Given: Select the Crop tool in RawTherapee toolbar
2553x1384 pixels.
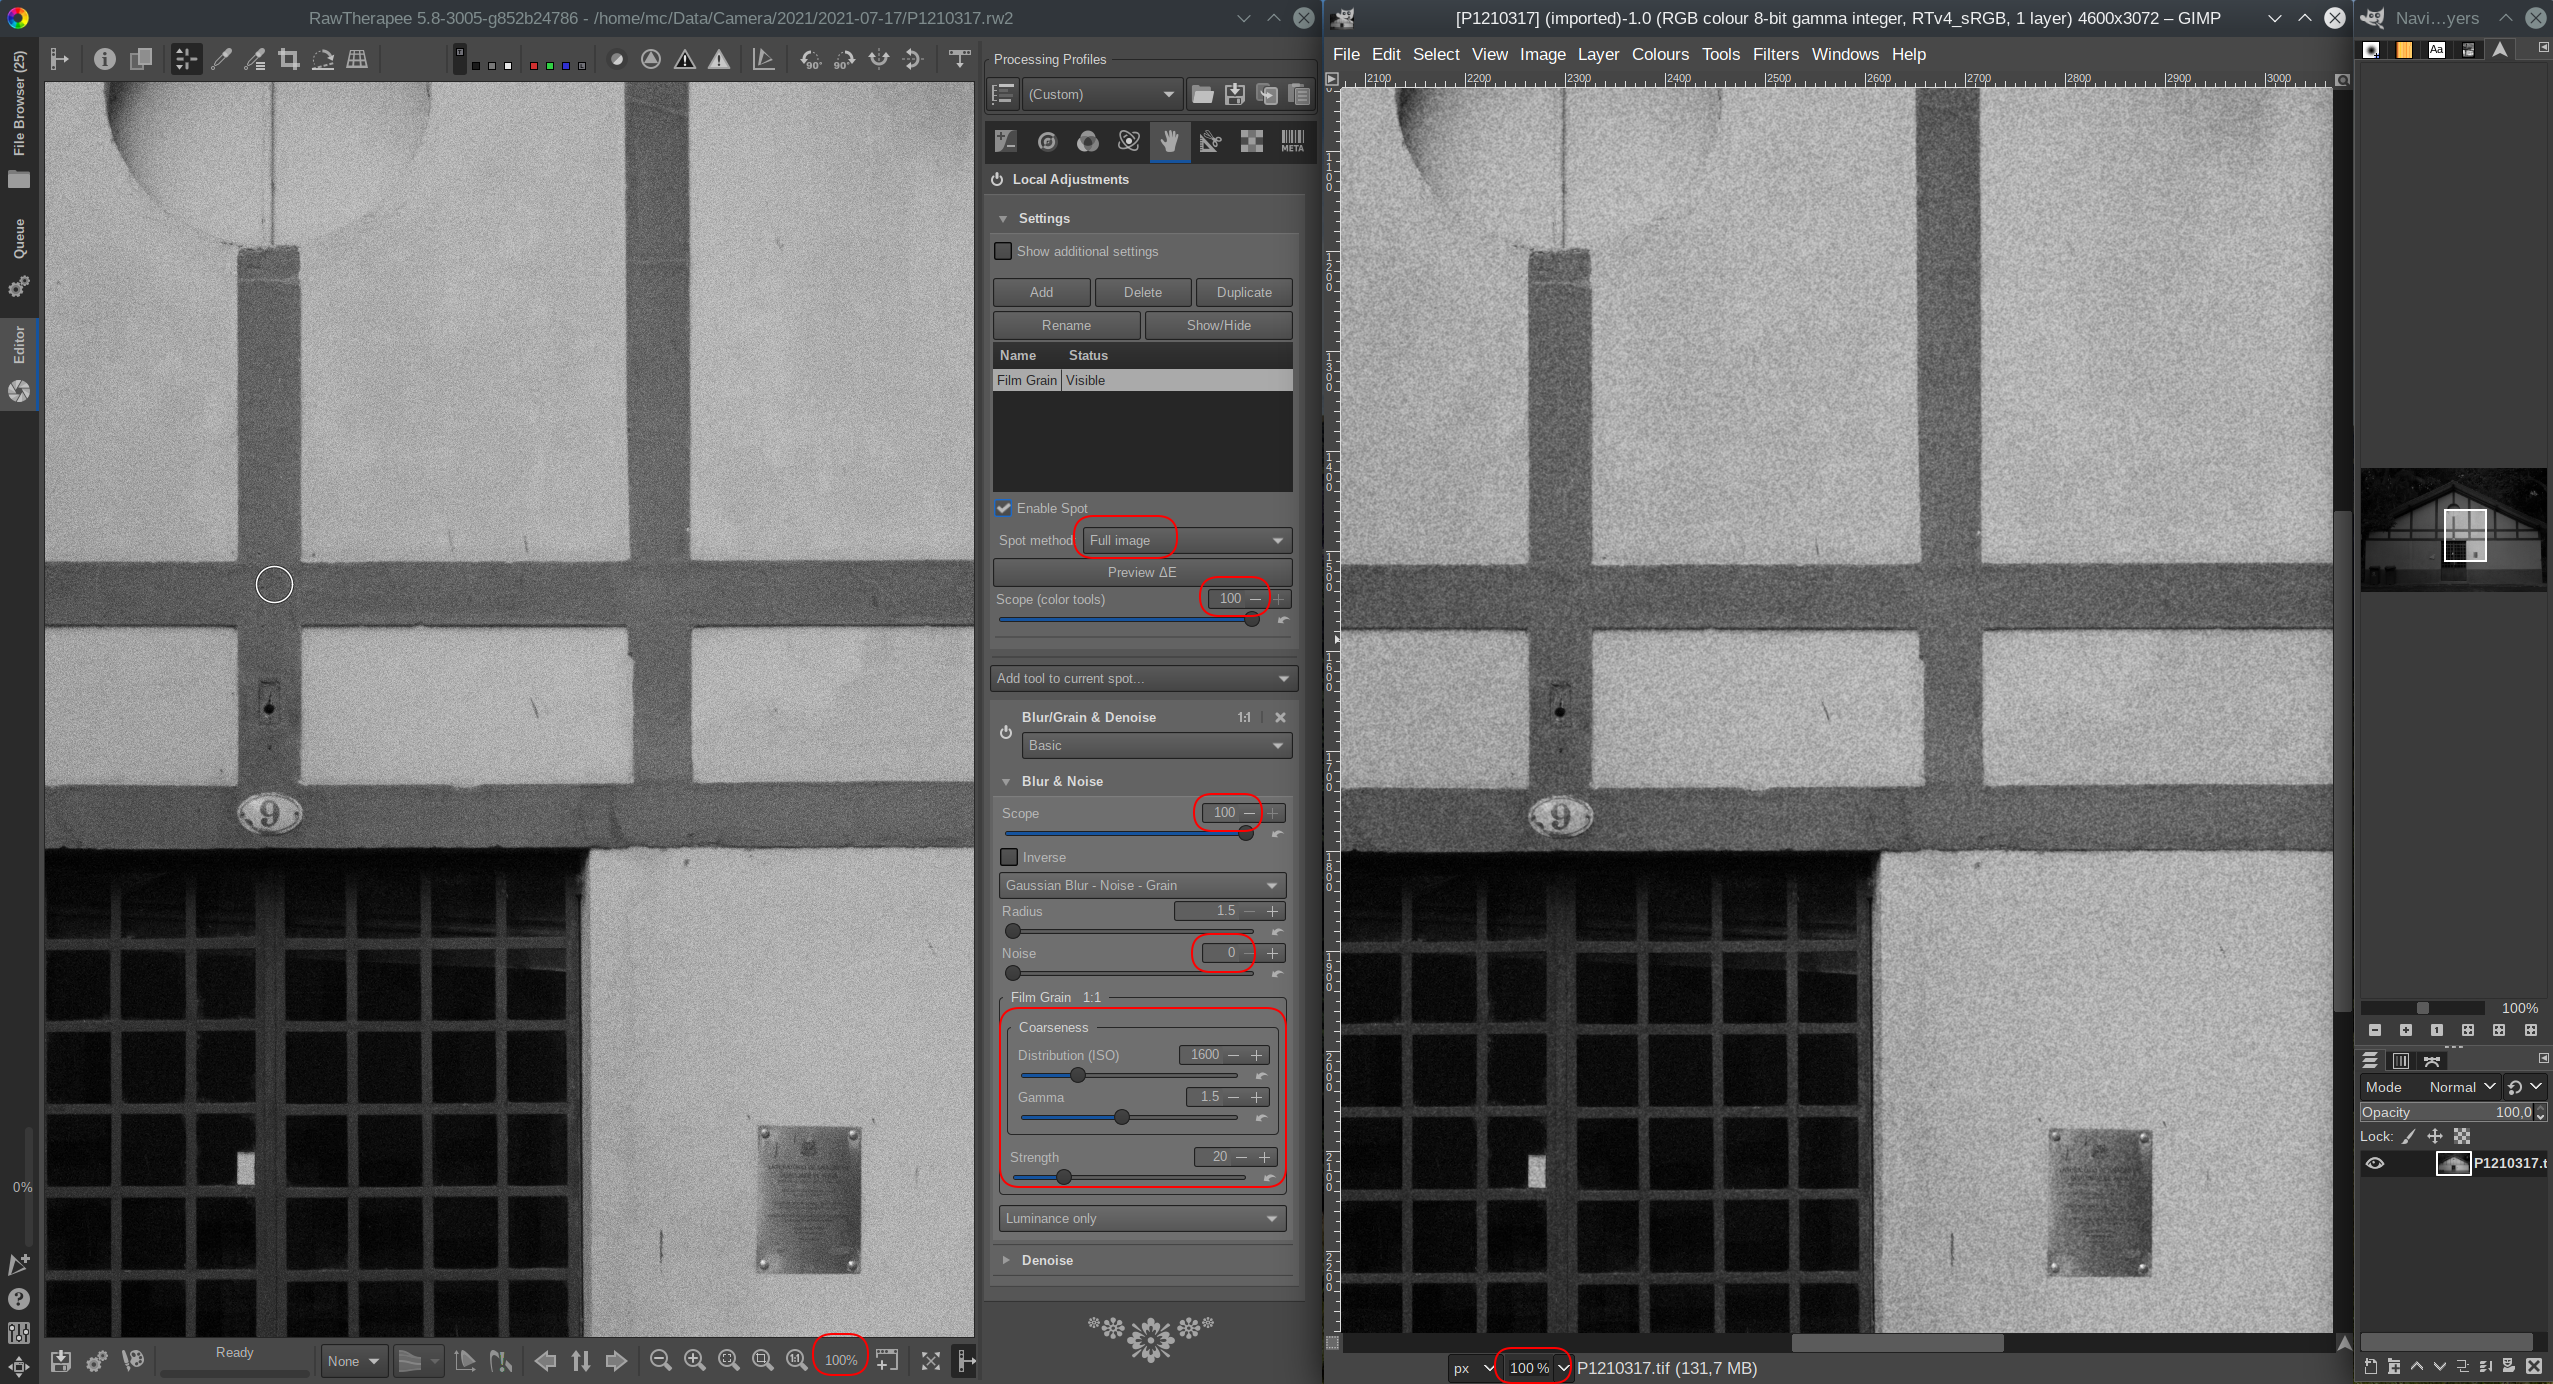Looking at the screenshot, I should (x=289, y=59).
